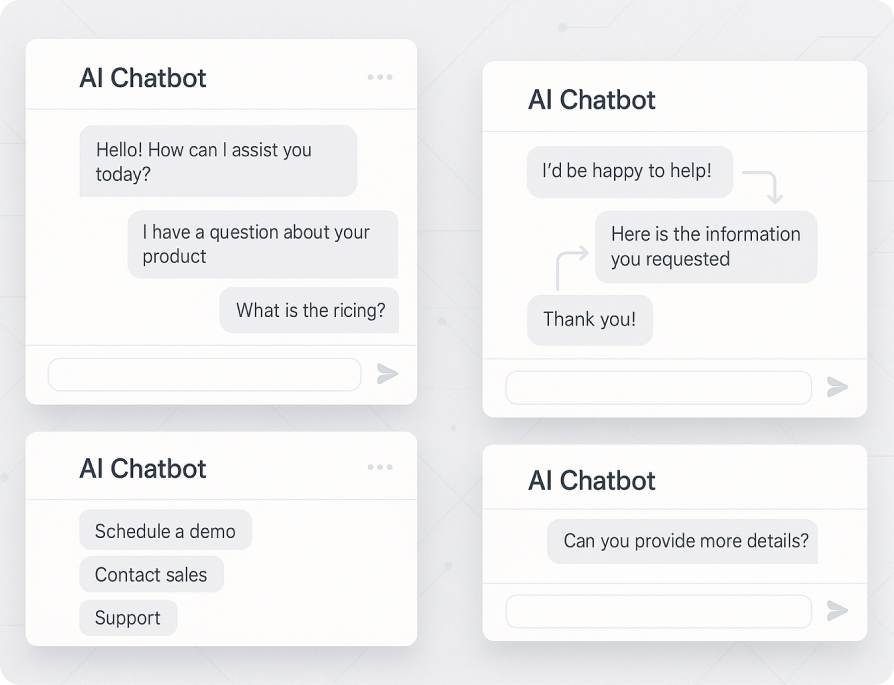Click the curved arrow above 'Thank you!' bubble
Image resolution: width=894 pixels, height=685 pixels.
tap(570, 269)
